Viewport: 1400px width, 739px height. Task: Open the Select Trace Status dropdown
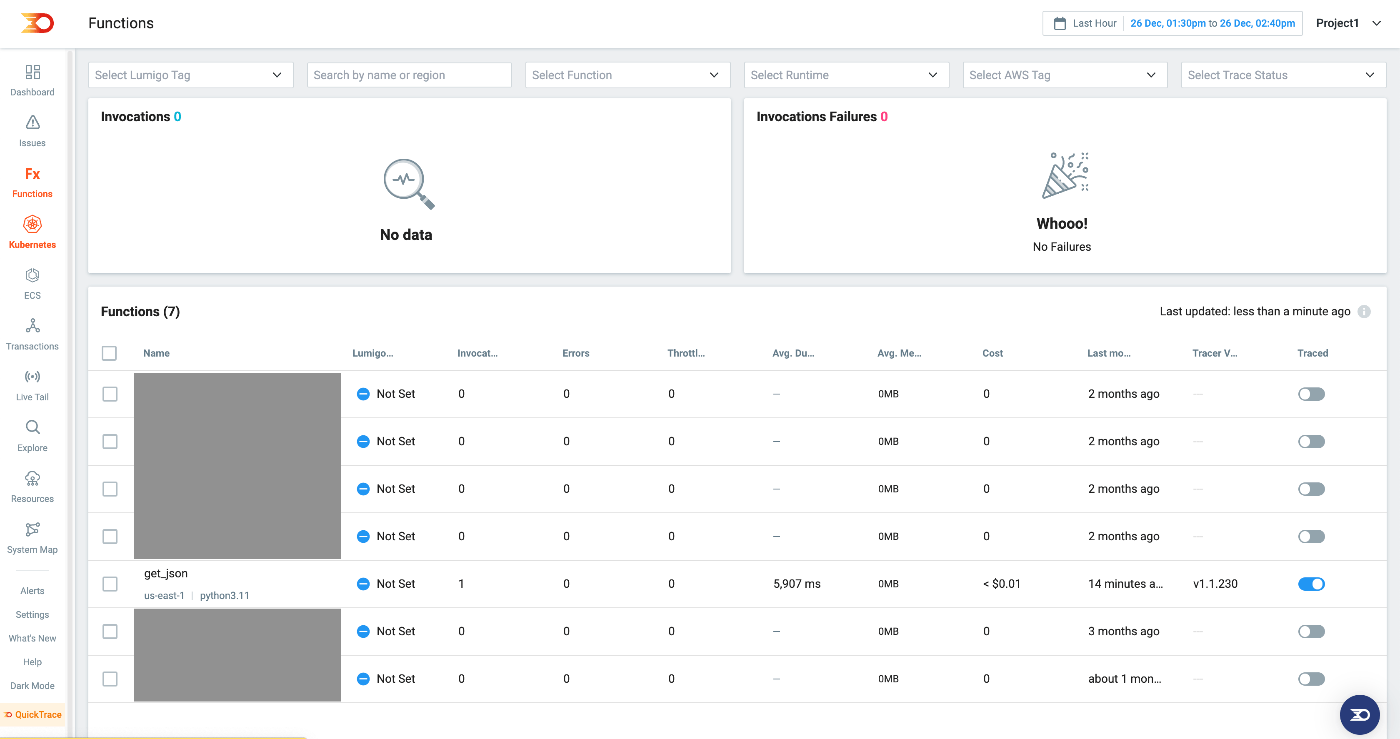click(x=1284, y=75)
